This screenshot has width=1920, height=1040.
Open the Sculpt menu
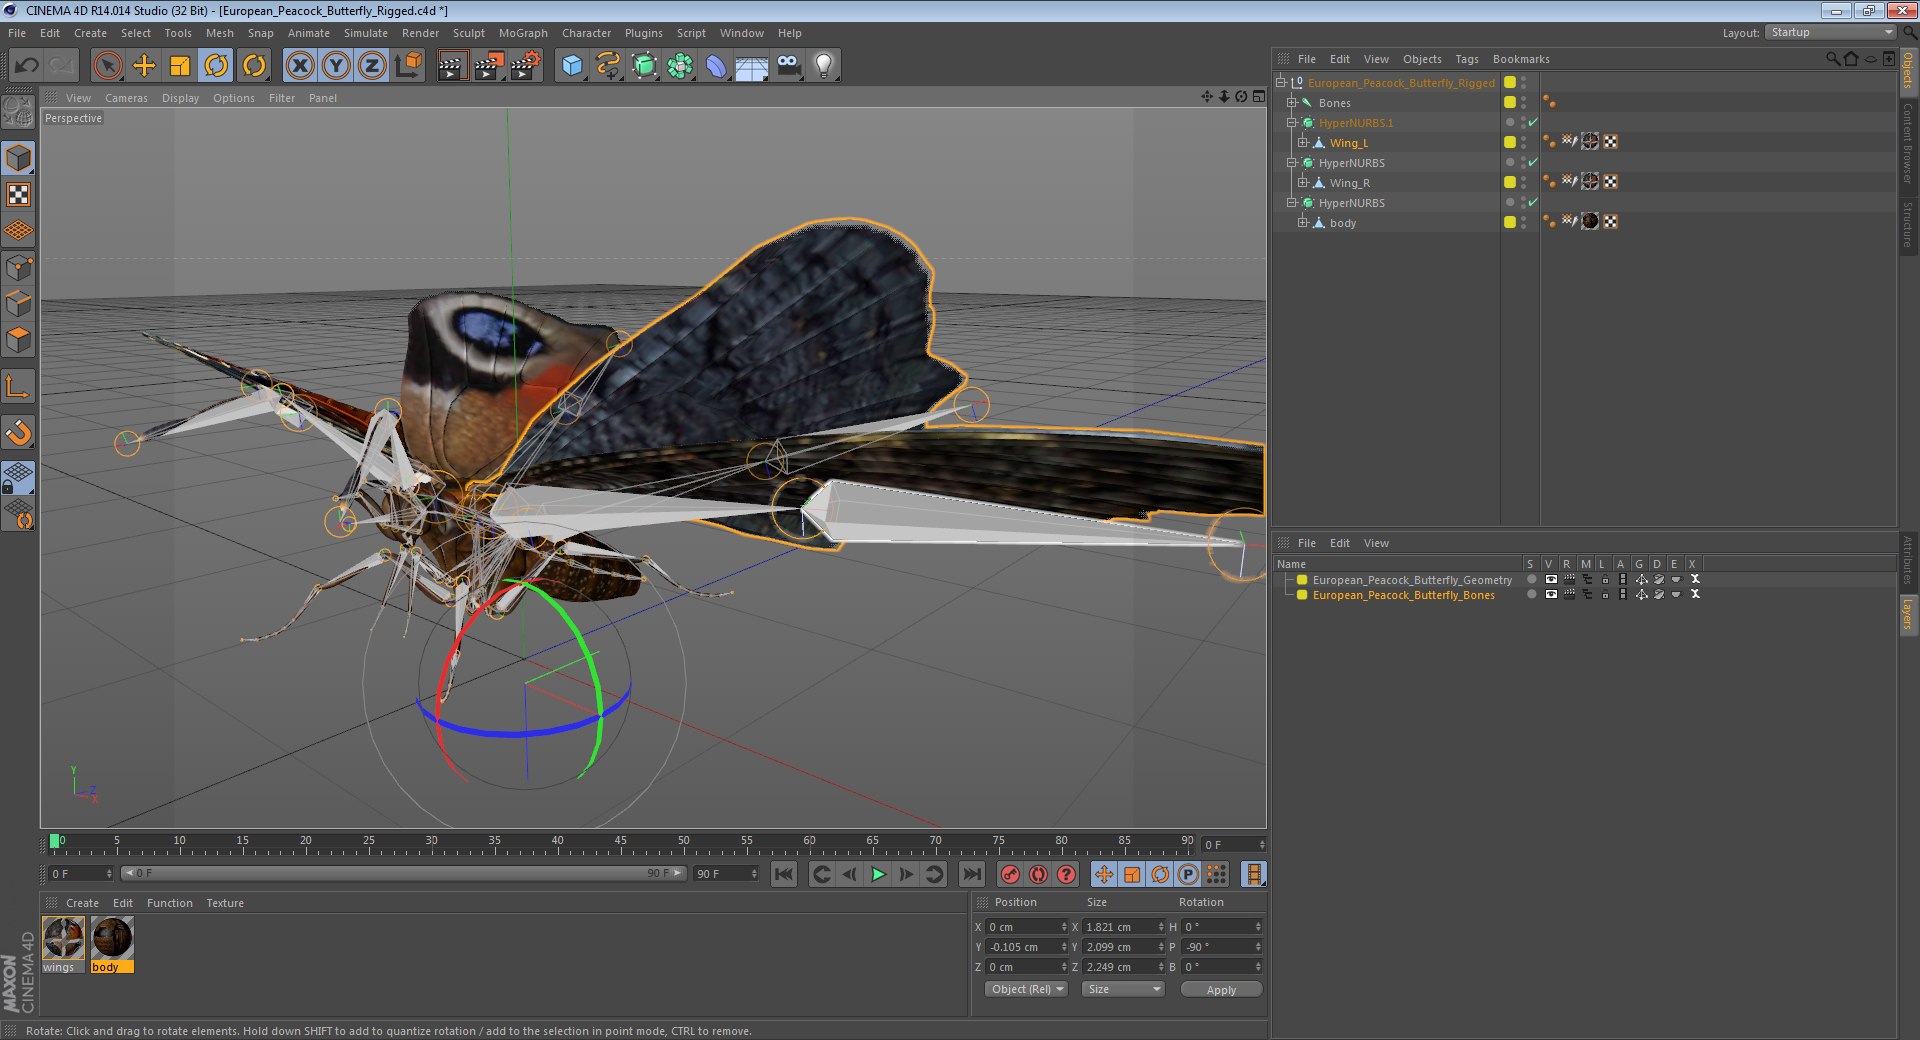click(x=468, y=33)
